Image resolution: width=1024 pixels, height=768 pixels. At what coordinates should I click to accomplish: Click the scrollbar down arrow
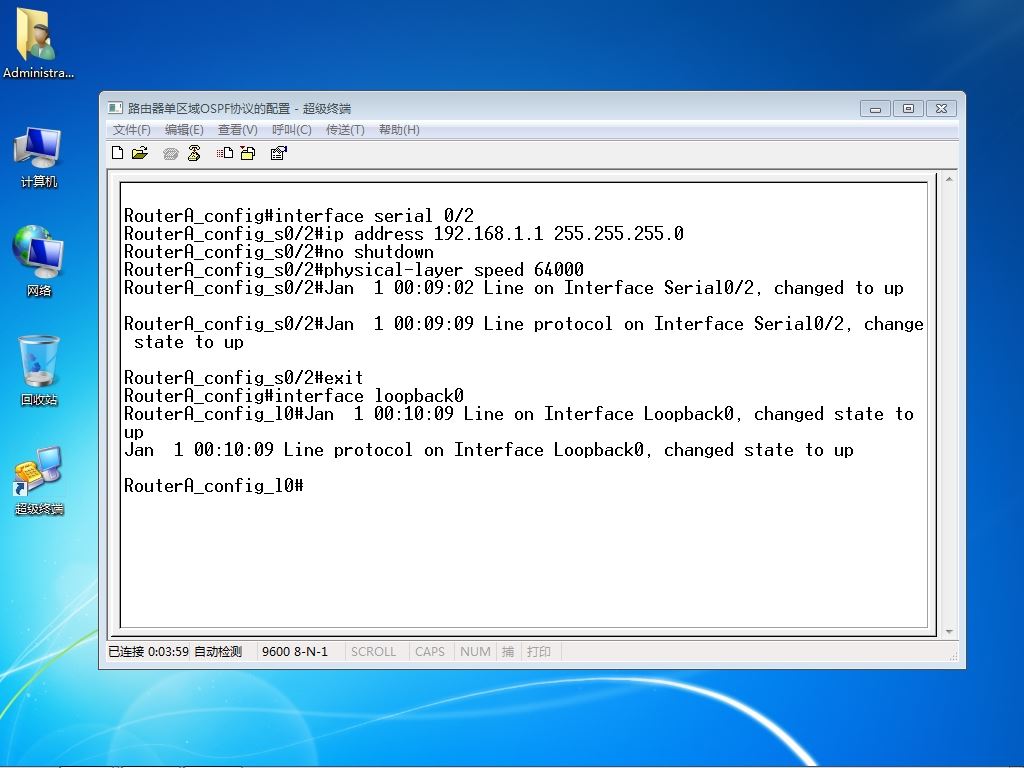949,632
